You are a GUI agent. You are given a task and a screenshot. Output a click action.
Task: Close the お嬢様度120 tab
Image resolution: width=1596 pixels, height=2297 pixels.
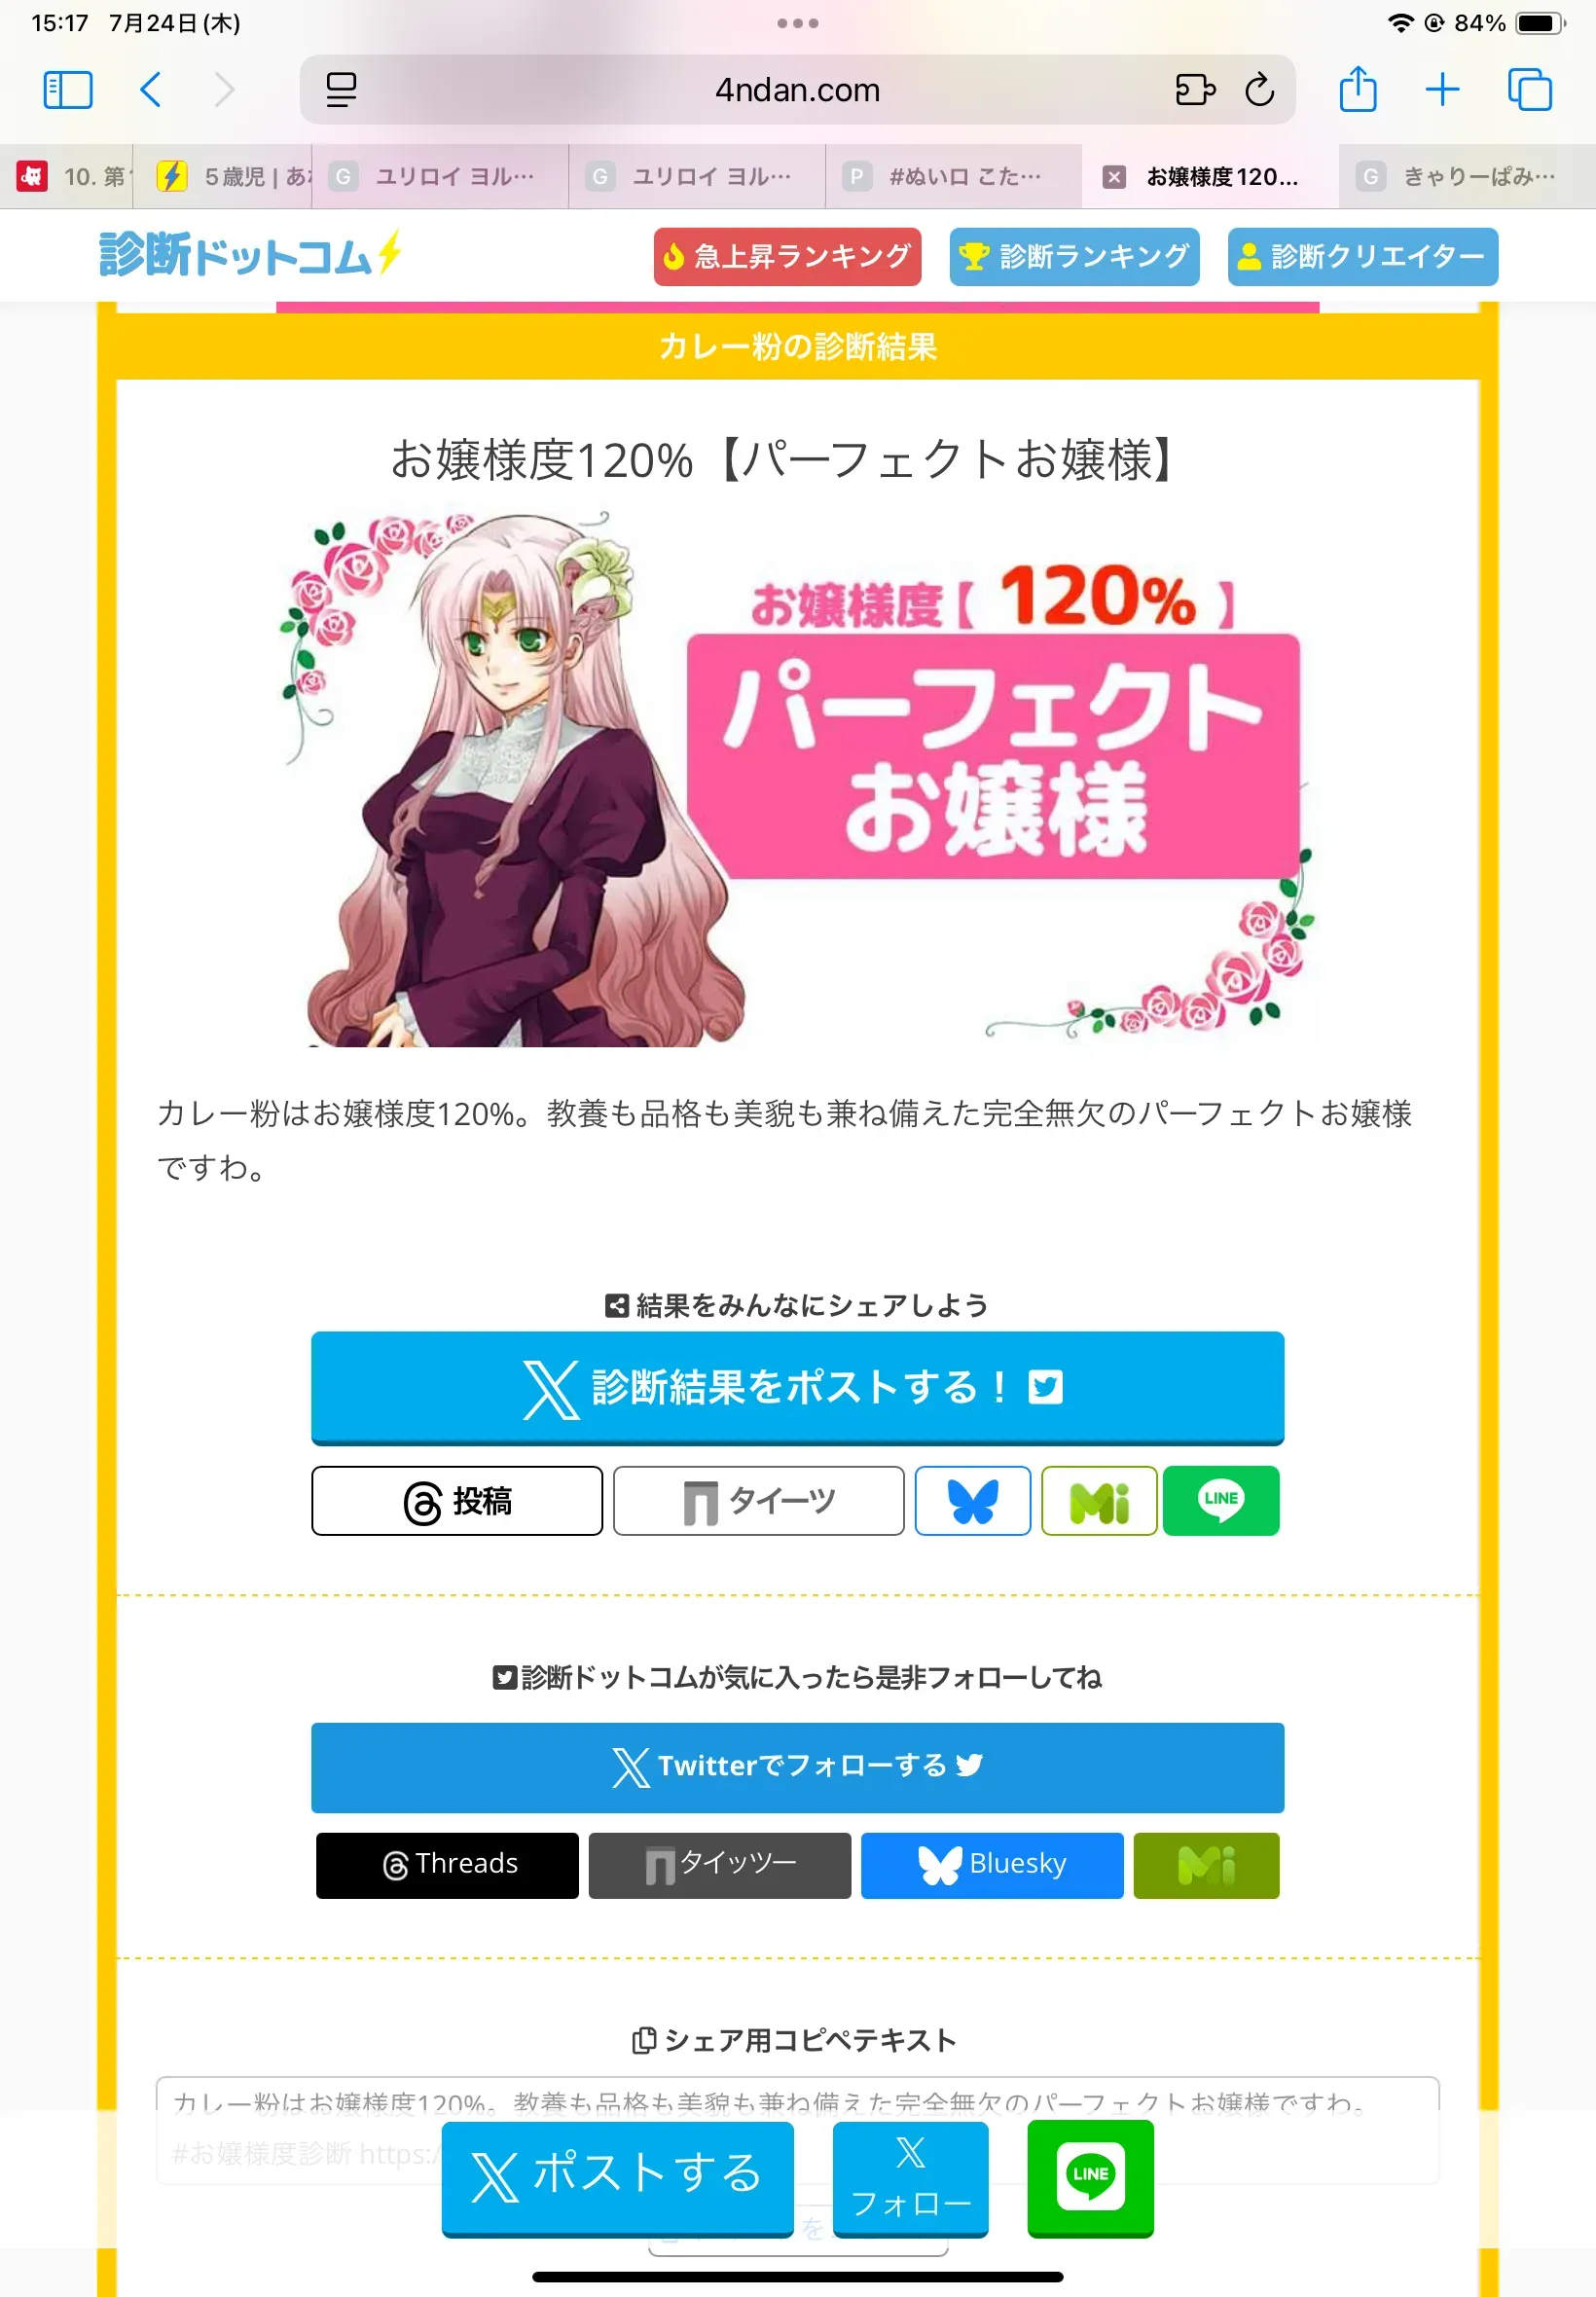pyautogui.click(x=1113, y=177)
